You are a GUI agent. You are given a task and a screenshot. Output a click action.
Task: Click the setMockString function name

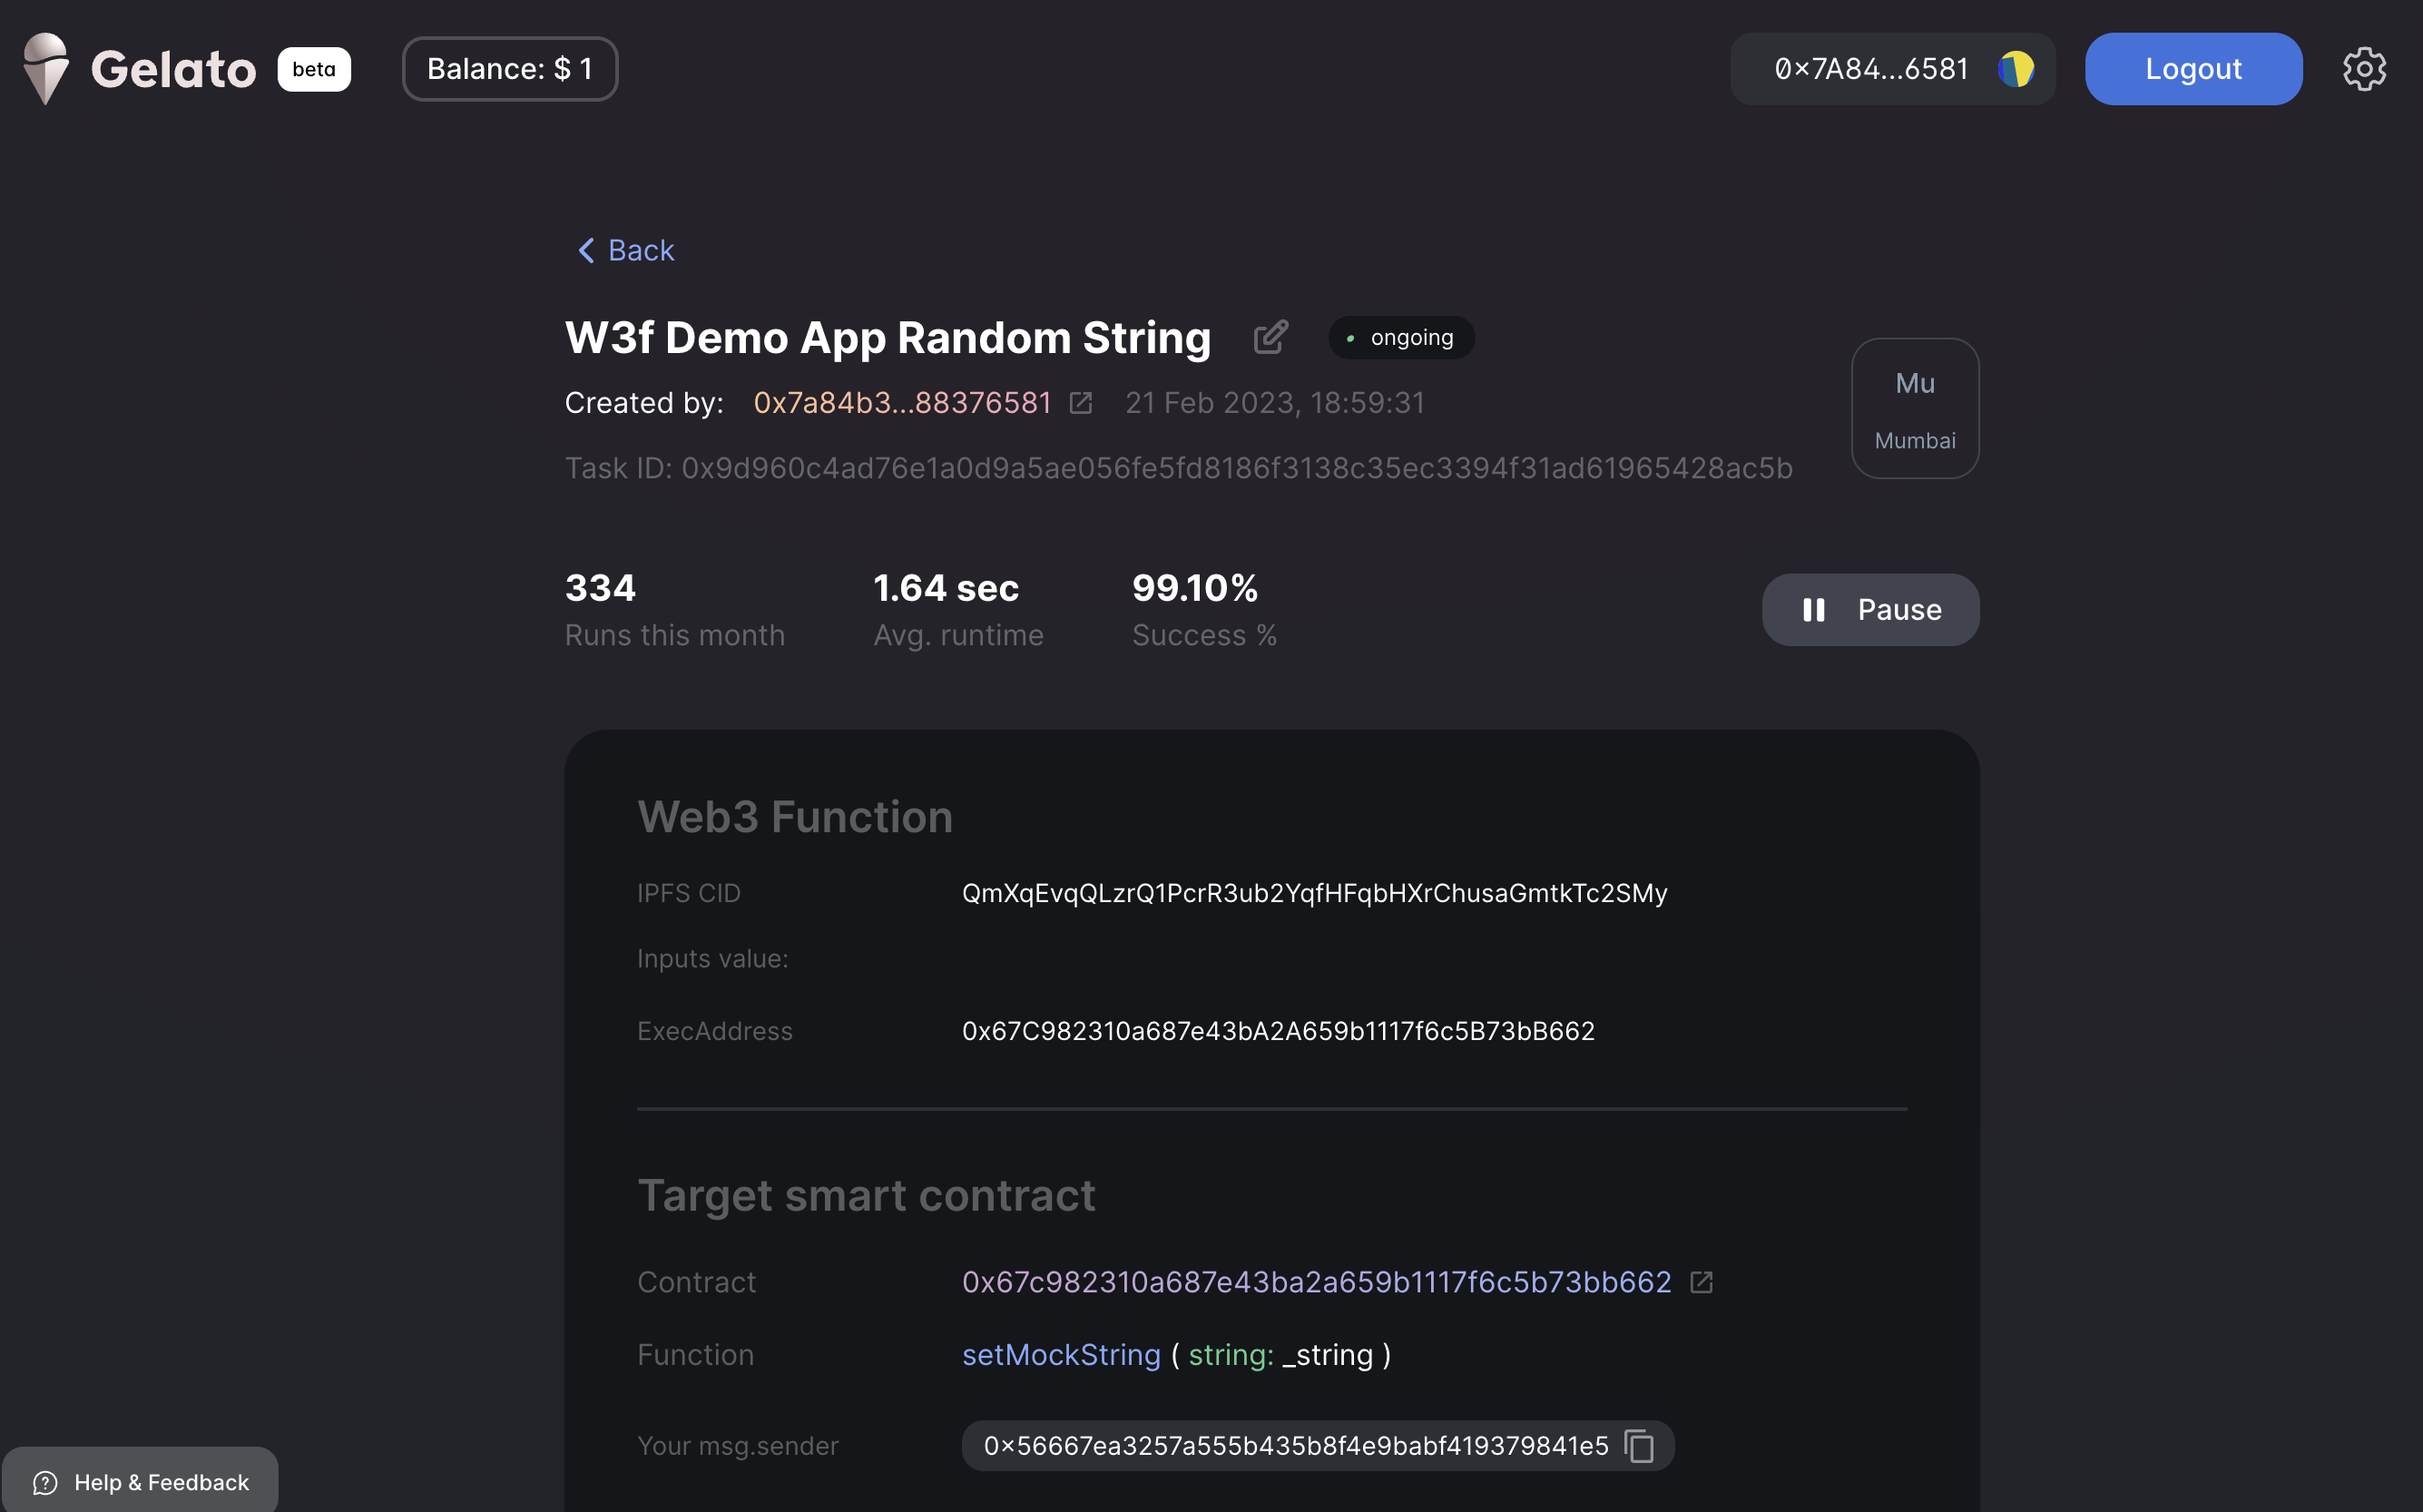point(1060,1355)
